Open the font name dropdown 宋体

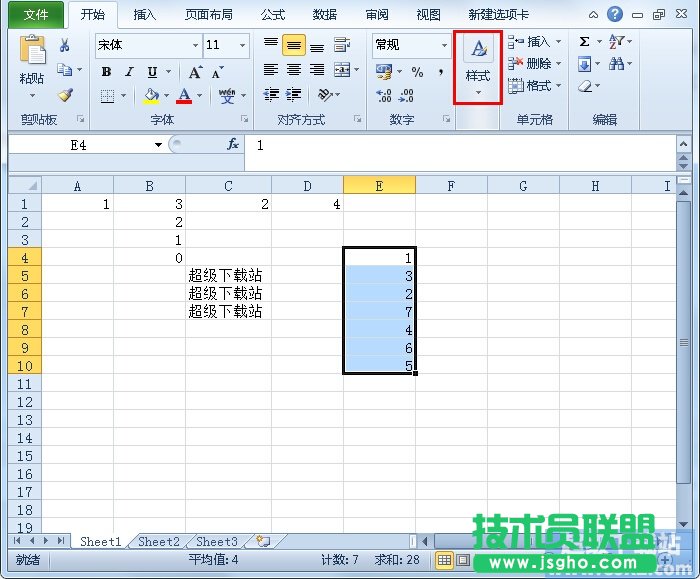[195, 45]
